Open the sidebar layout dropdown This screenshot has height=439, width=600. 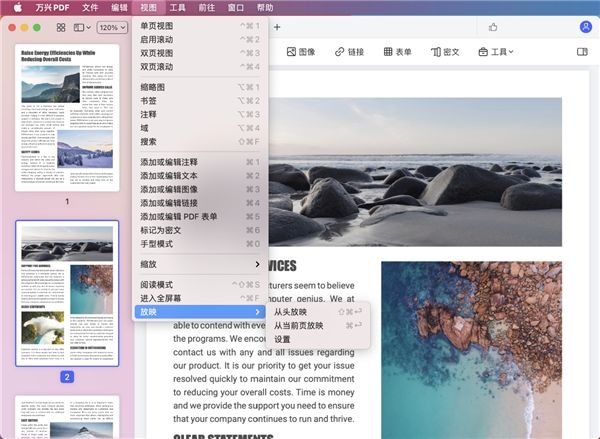pos(82,28)
